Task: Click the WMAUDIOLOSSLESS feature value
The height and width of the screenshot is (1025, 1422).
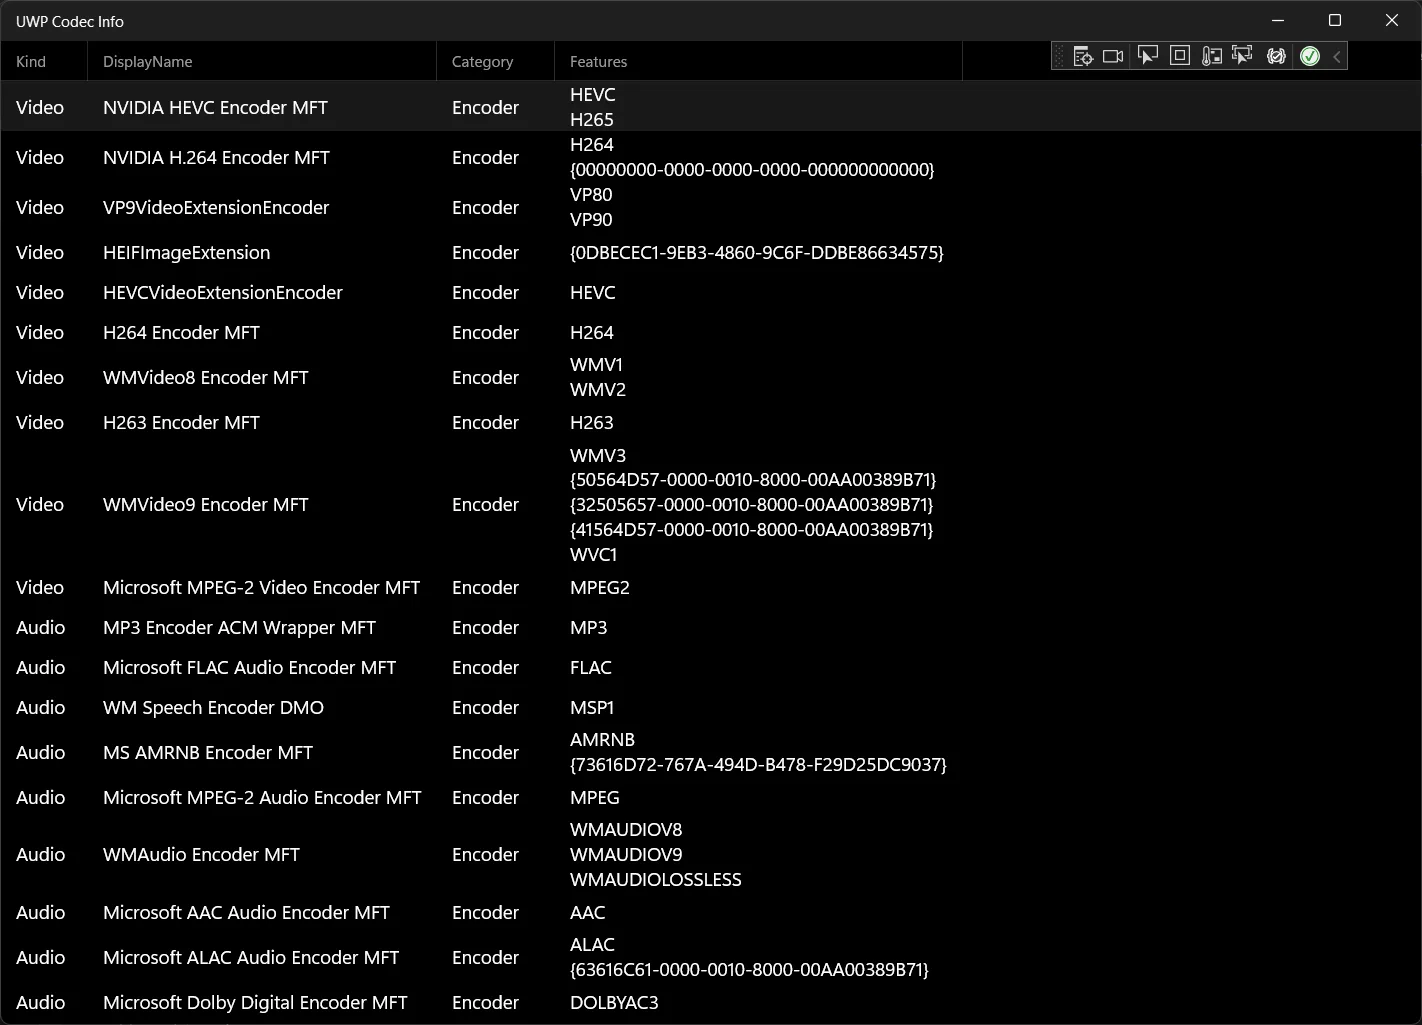Action: [x=656, y=879]
